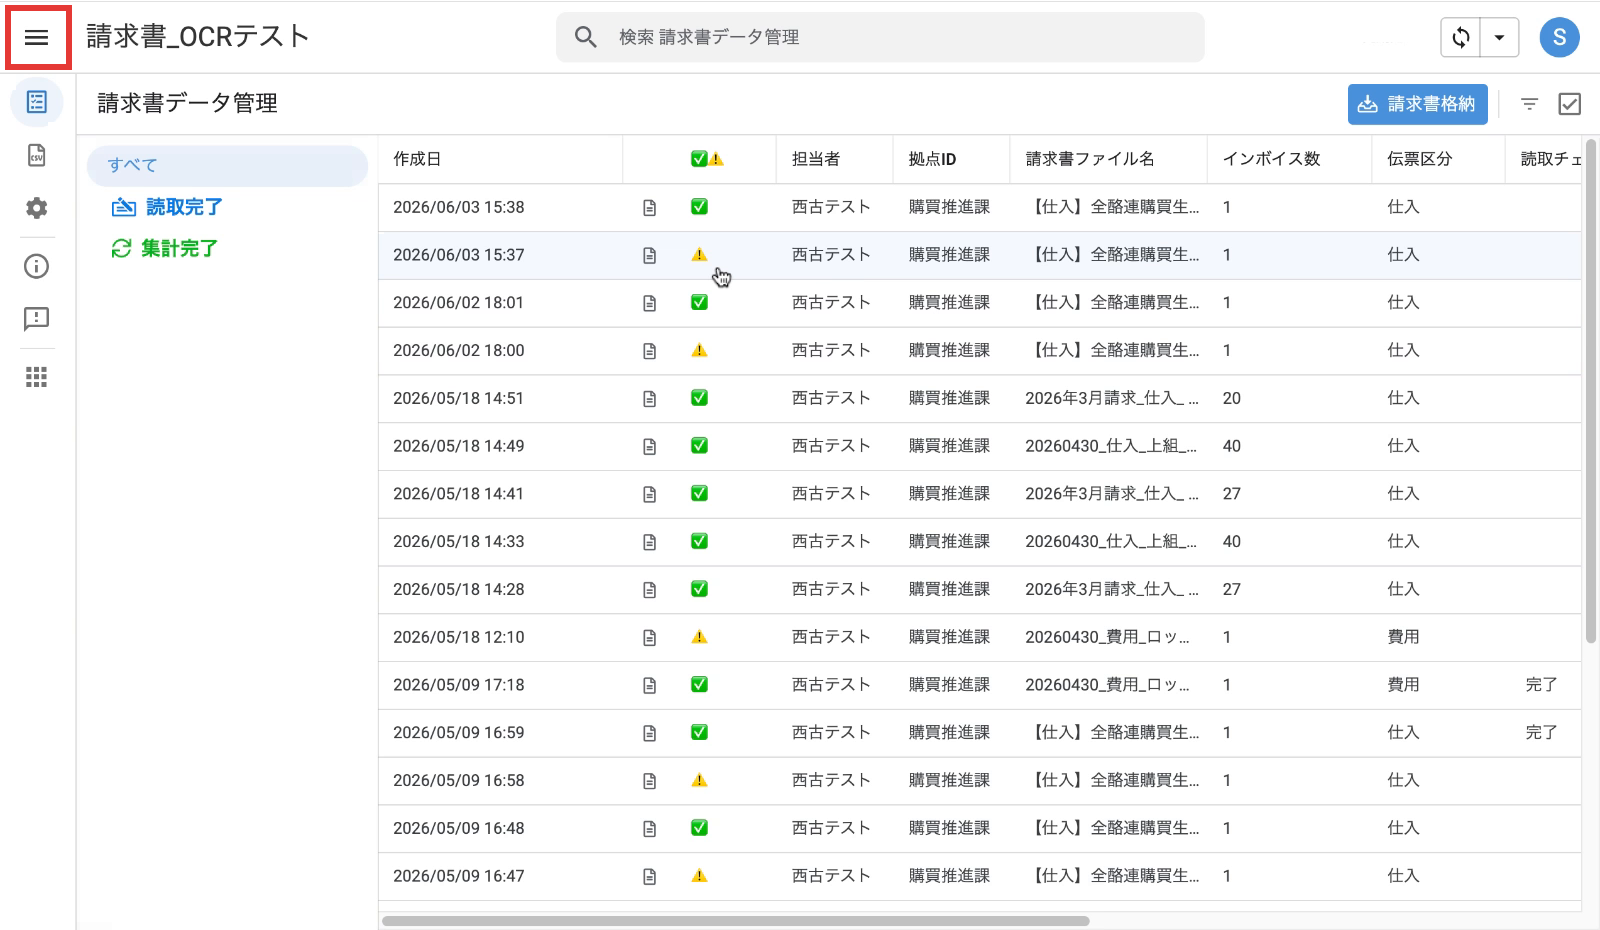Click the sync refresh icon button
The width and height of the screenshot is (1600, 930).
[1461, 38]
